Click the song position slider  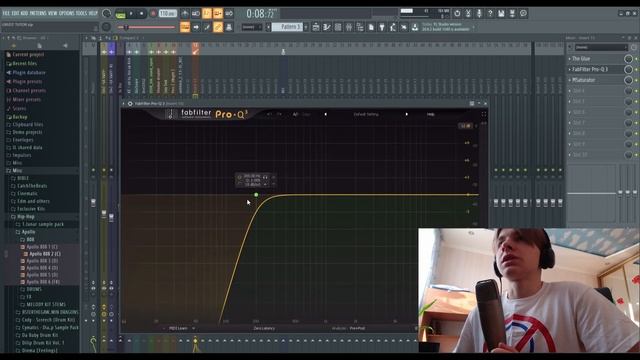147,27
